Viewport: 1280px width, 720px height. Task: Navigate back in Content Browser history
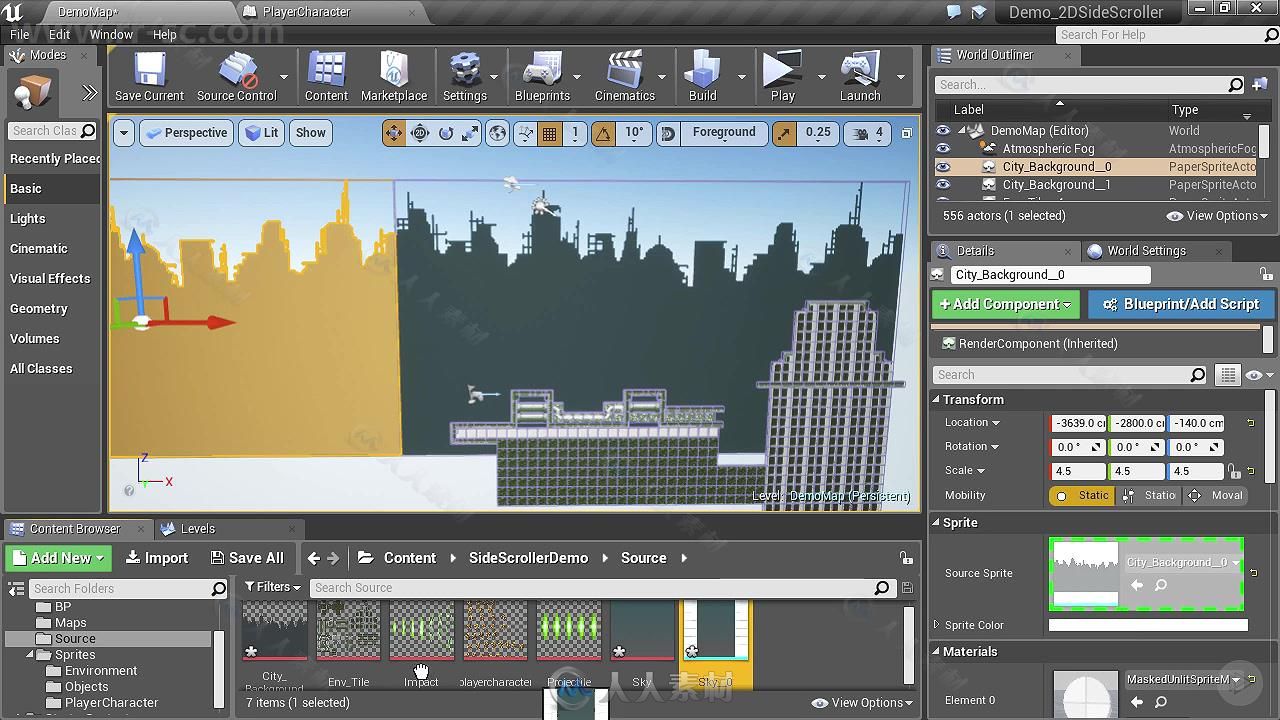click(314, 558)
